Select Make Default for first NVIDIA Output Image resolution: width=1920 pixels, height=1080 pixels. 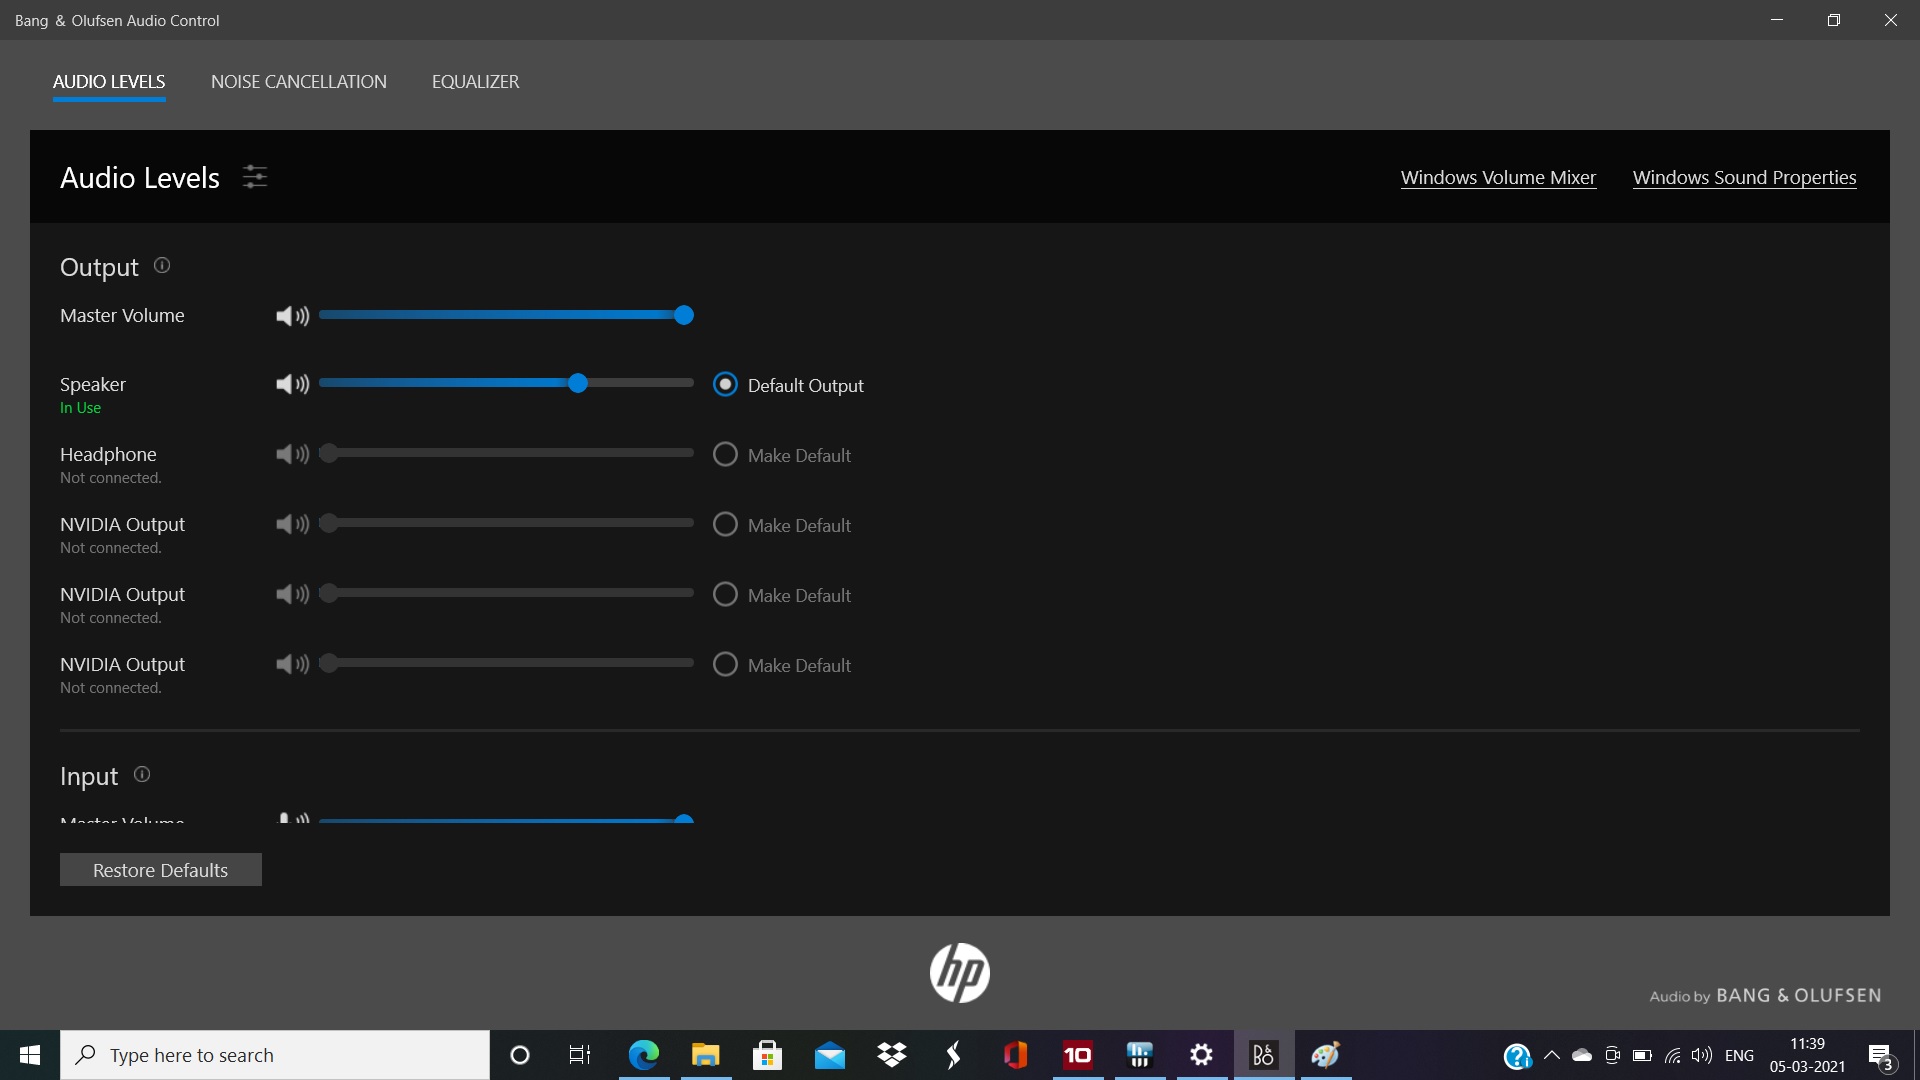(725, 524)
